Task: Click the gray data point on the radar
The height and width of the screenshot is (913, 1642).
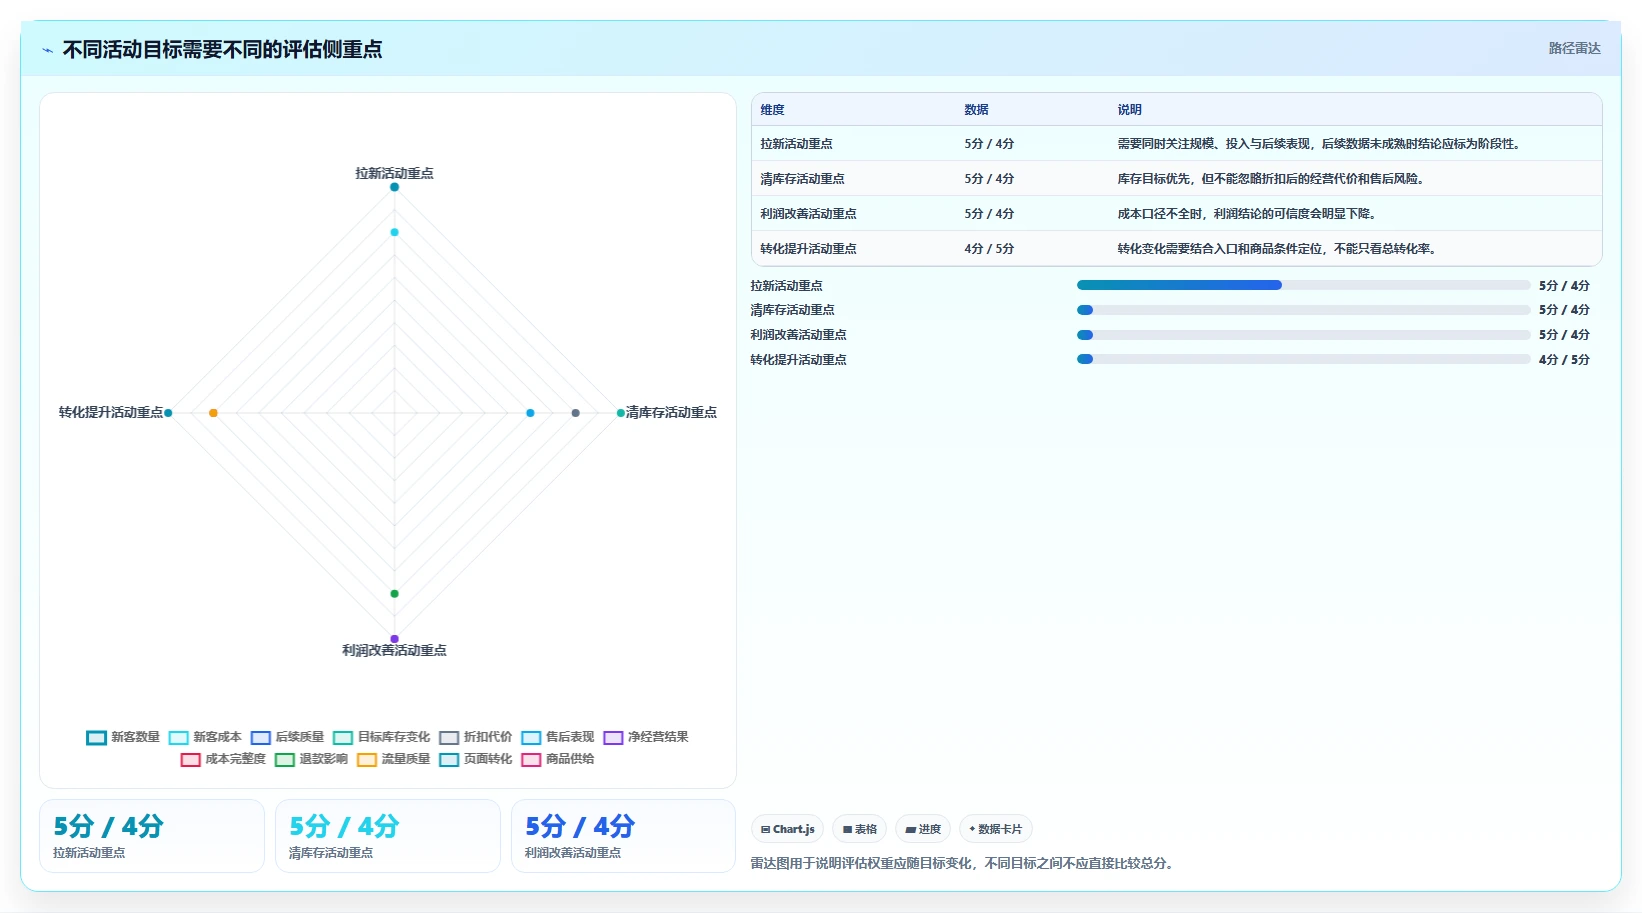Action: coord(575,413)
